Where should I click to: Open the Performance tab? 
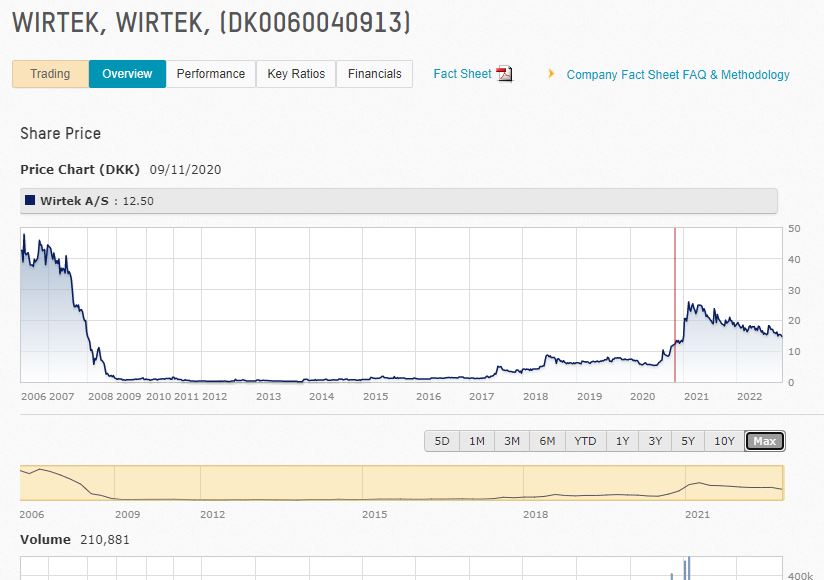(x=210, y=74)
